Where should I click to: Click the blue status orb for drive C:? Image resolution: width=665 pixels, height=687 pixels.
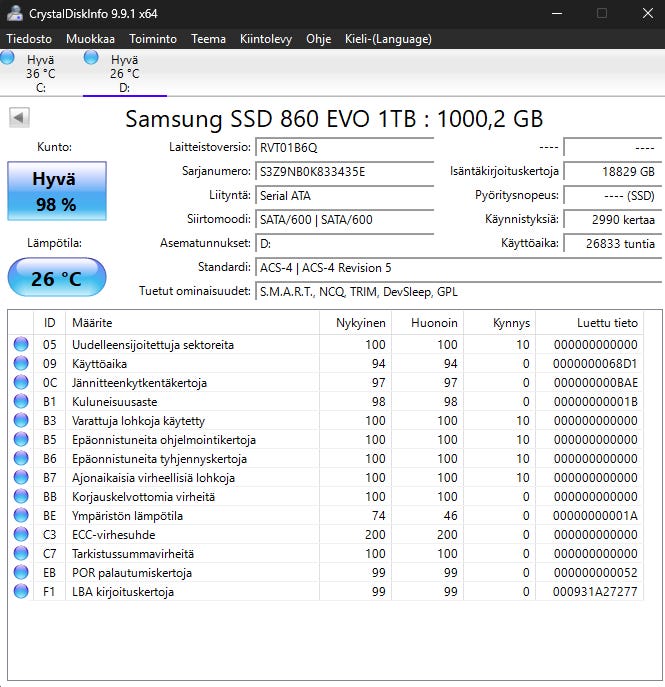point(7,57)
